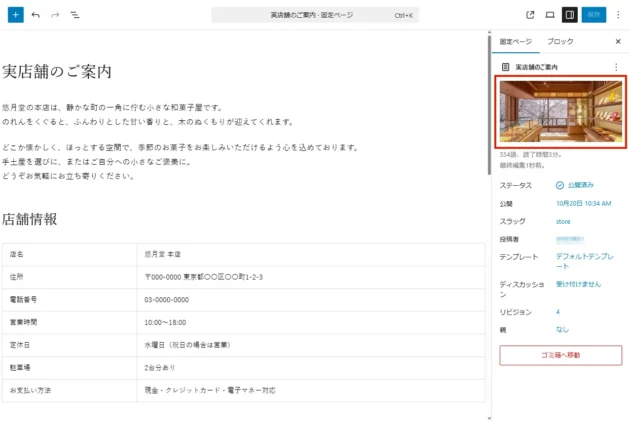Toggle the settings sidebar panel button

[569, 15]
